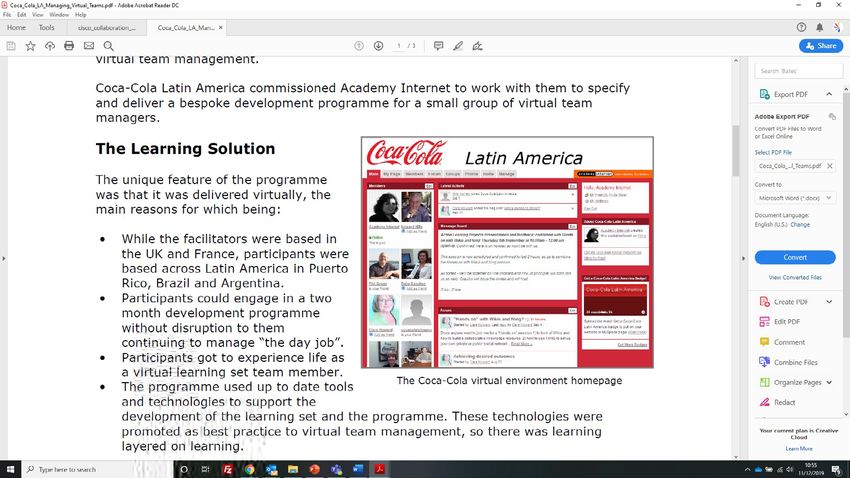Open the View menu
This screenshot has width=850, height=478.
tap(37, 15)
